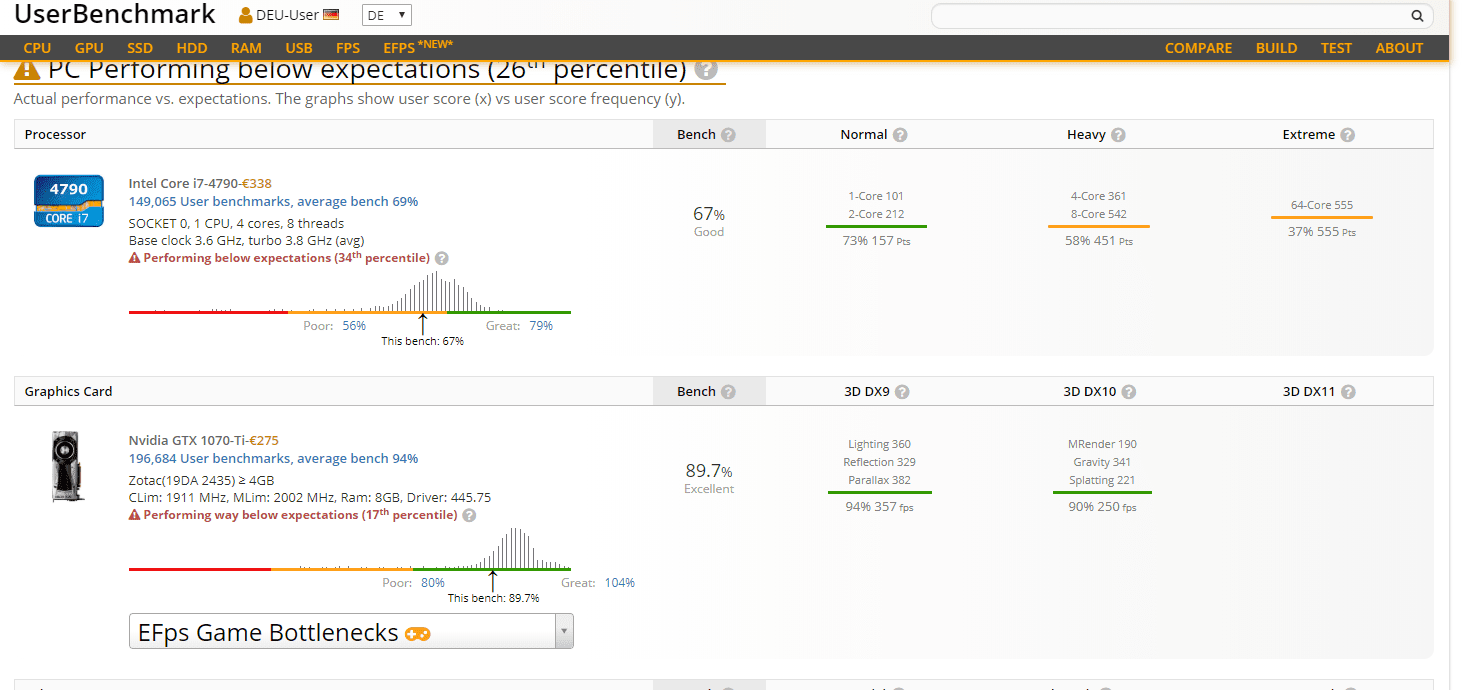Open help icon next to 3D DX11
The height and width of the screenshot is (690, 1470).
[x=1348, y=392]
